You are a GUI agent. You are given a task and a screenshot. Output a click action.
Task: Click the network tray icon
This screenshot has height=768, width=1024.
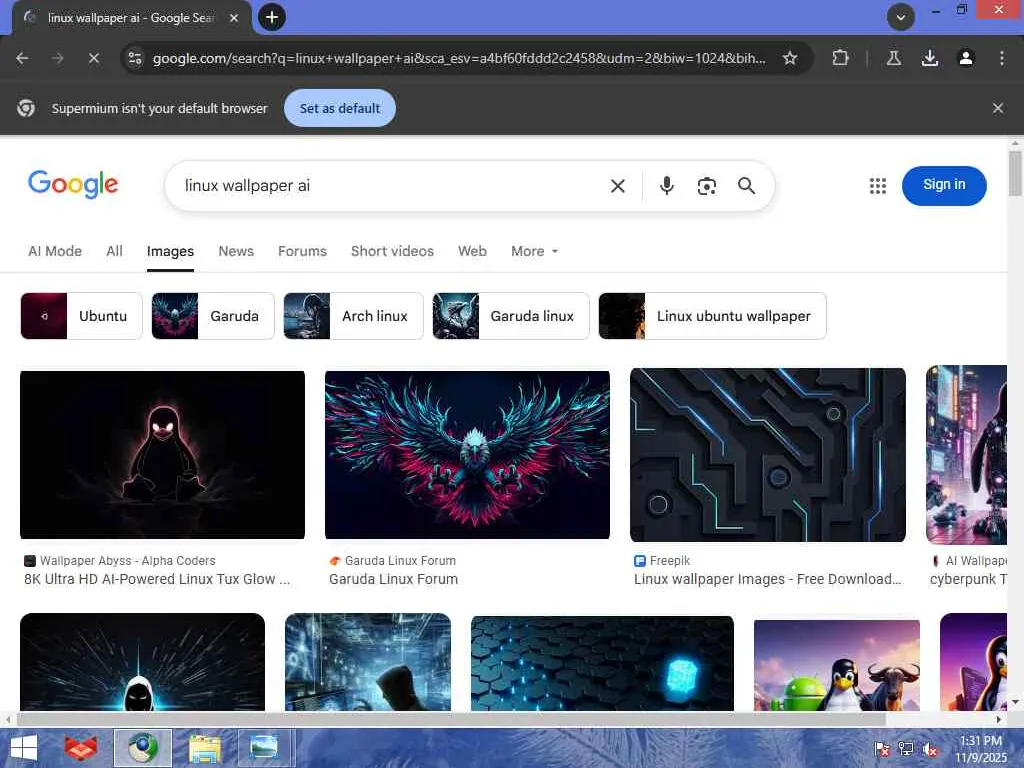tap(905, 749)
